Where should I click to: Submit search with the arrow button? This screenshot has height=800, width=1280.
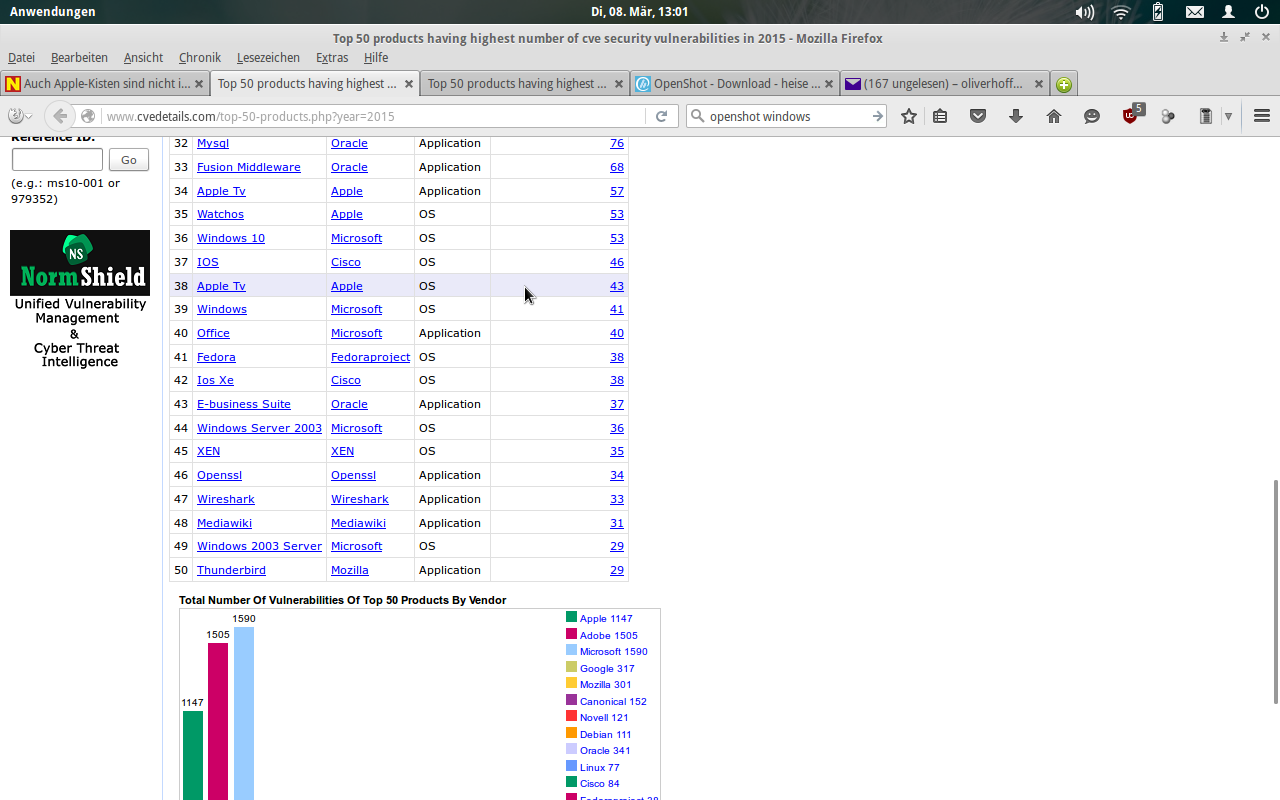click(x=877, y=116)
